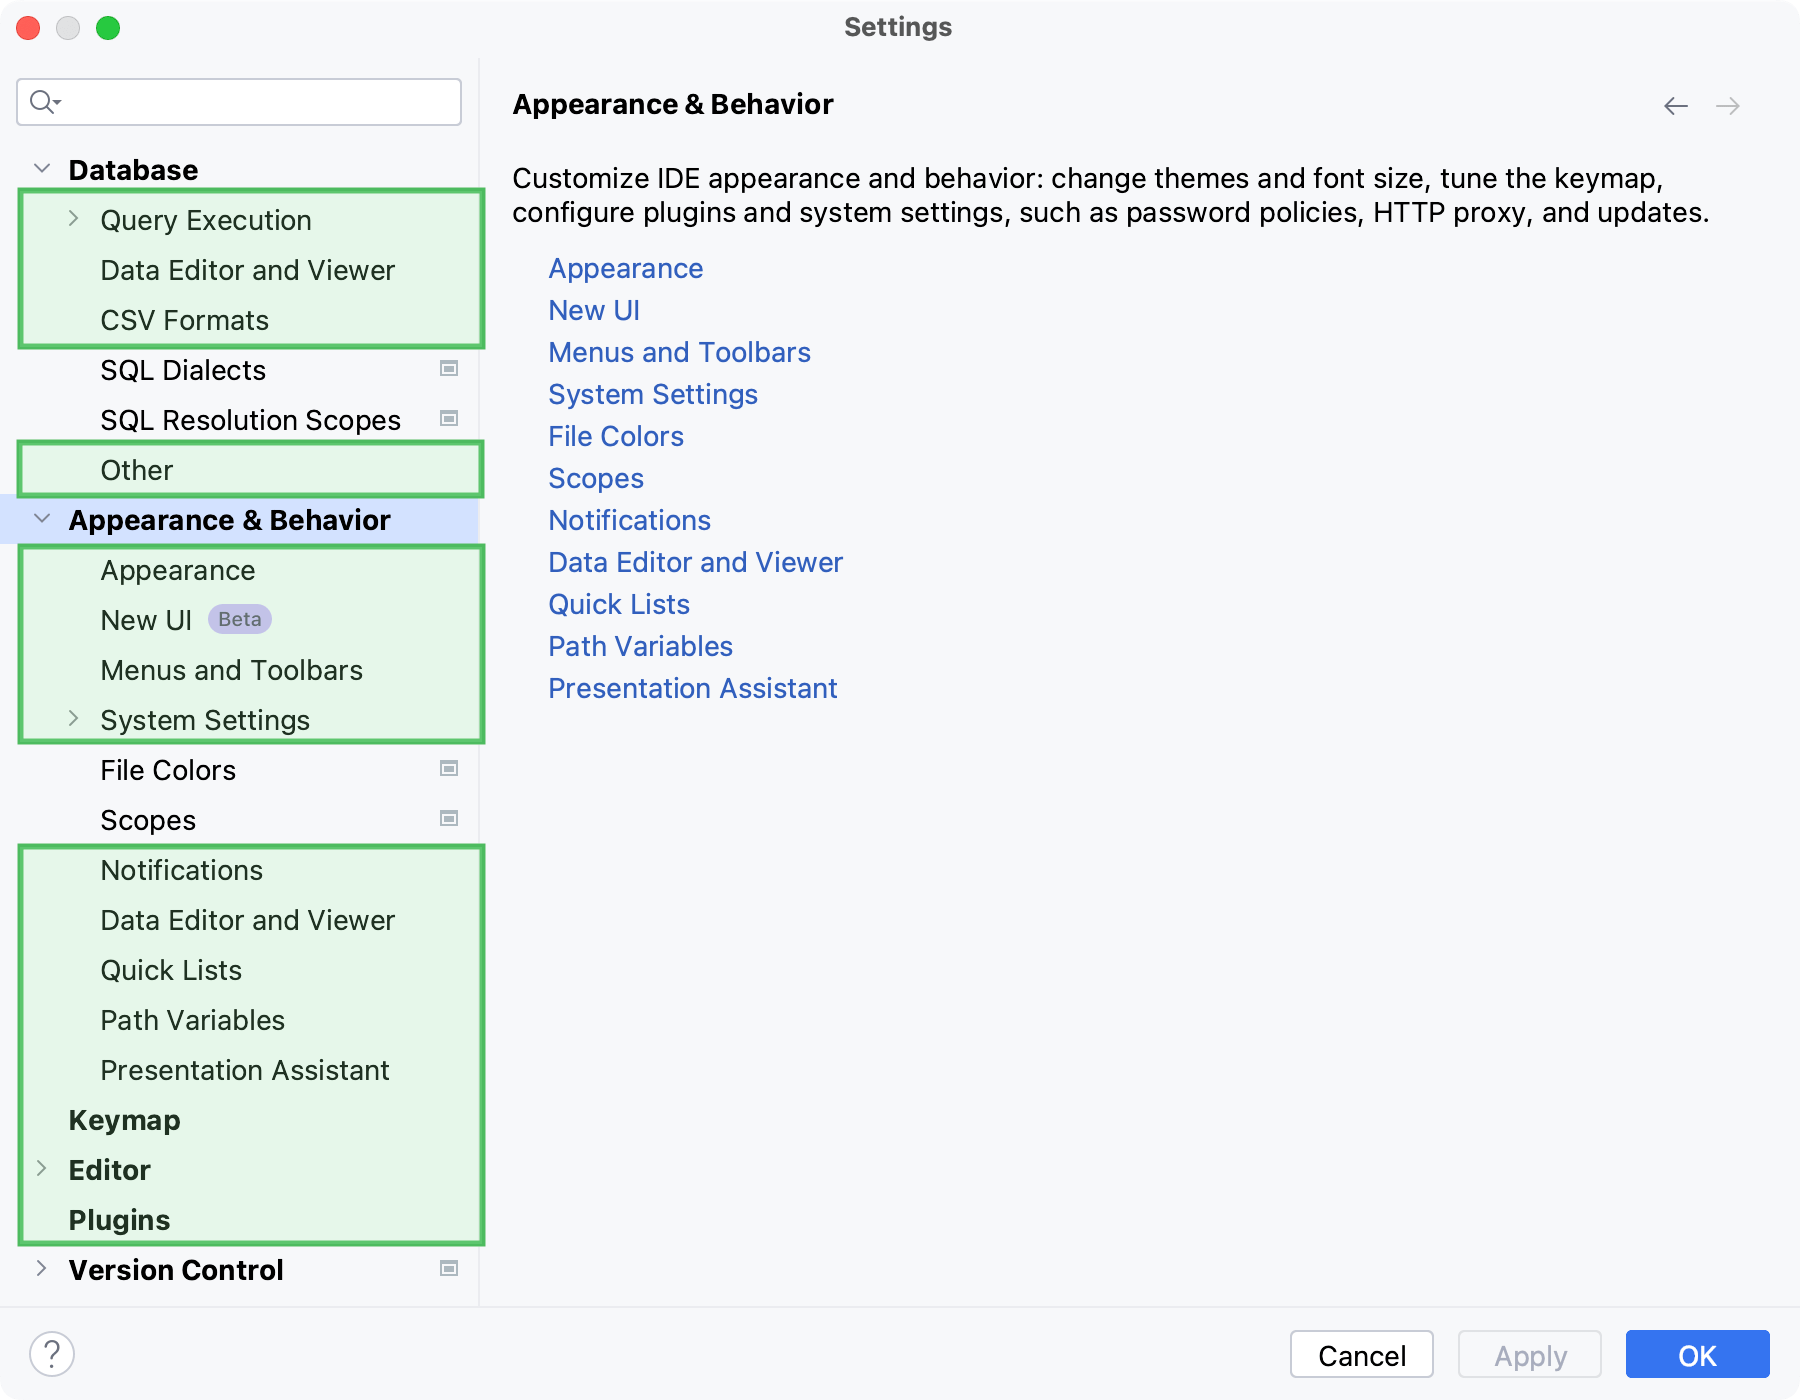Select Data Editor and Viewer under Appearance & Behavior
This screenshot has width=1800, height=1400.
pos(248,920)
